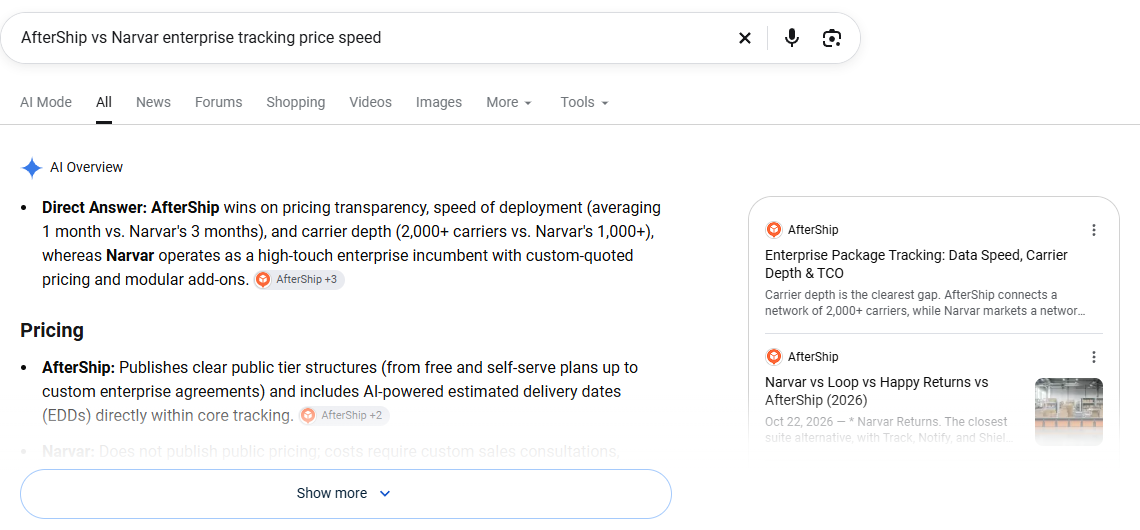
Task: Select the All results tab
Action: (x=104, y=103)
